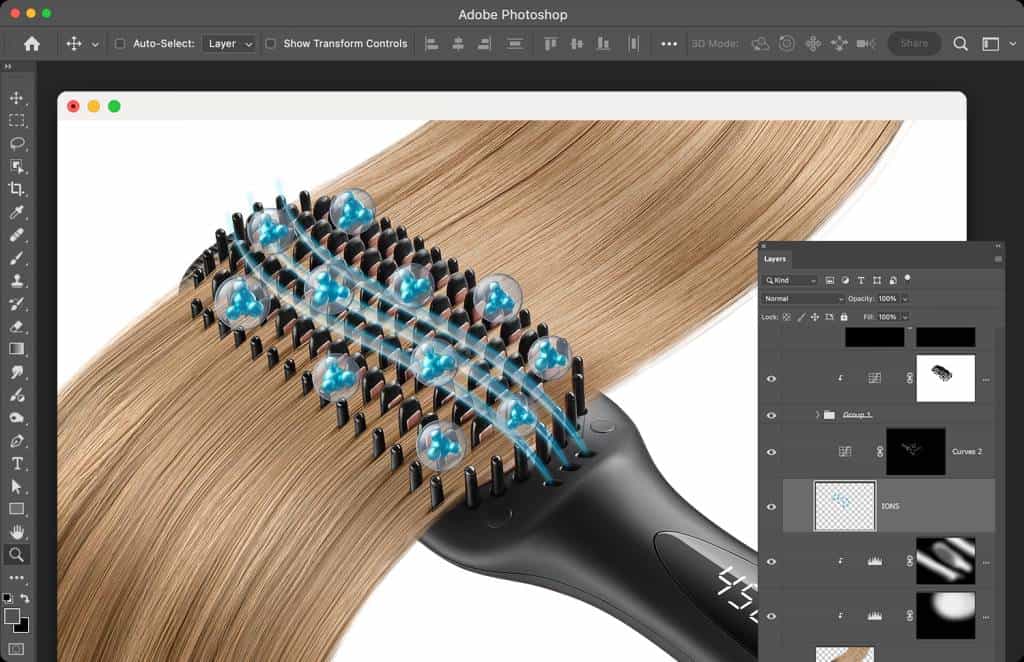Select the Clone Stamp tool
This screenshot has width=1024, height=662.
tap(16, 281)
